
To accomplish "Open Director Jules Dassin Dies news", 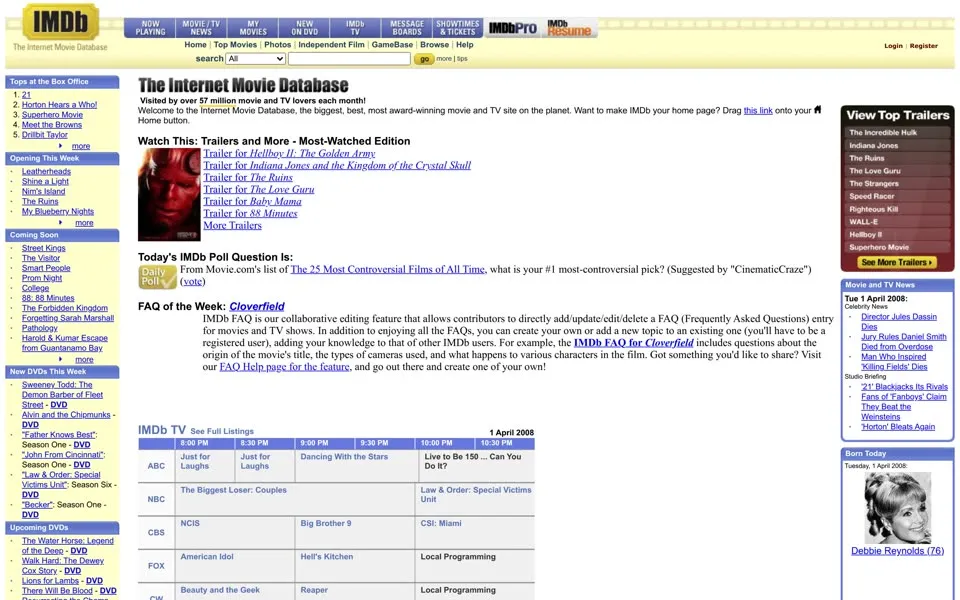I will pos(899,321).
